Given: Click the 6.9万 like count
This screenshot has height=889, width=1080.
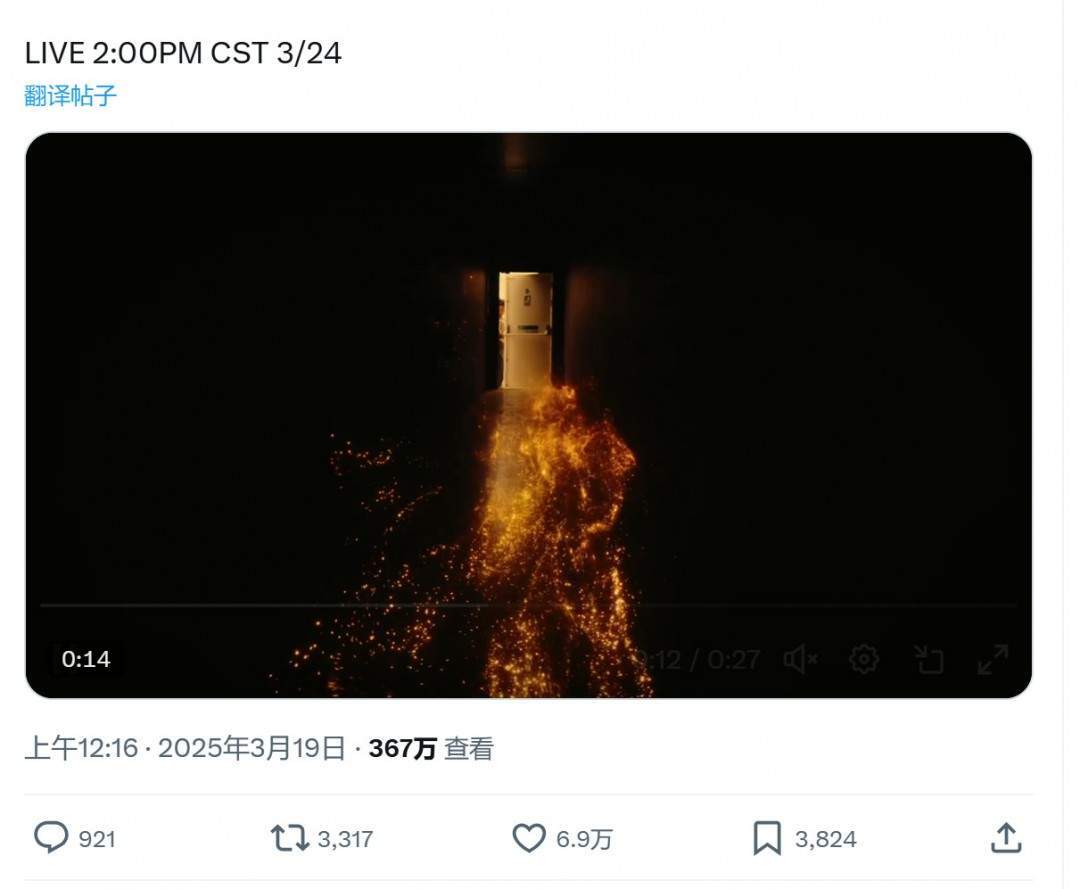Looking at the screenshot, I should (584, 839).
